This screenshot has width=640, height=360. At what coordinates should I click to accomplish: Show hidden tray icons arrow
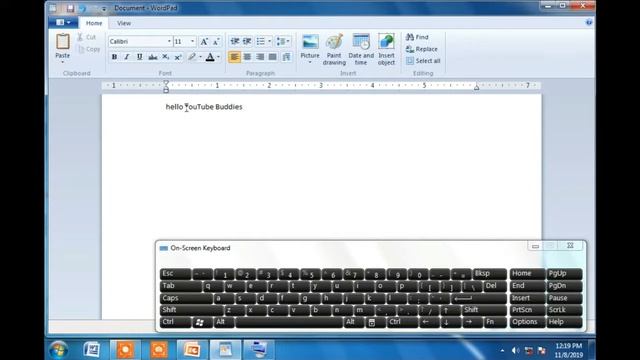point(502,350)
